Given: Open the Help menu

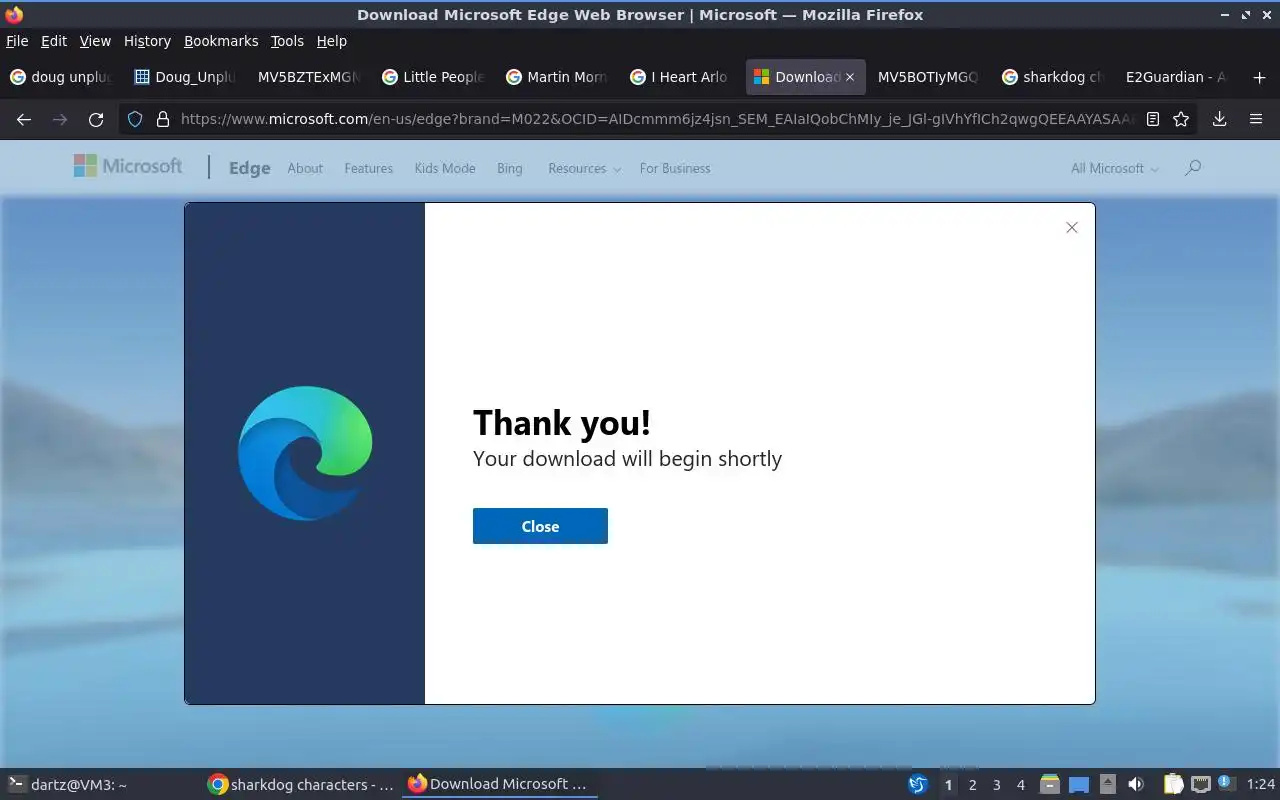Looking at the screenshot, I should pyautogui.click(x=331, y=41).
